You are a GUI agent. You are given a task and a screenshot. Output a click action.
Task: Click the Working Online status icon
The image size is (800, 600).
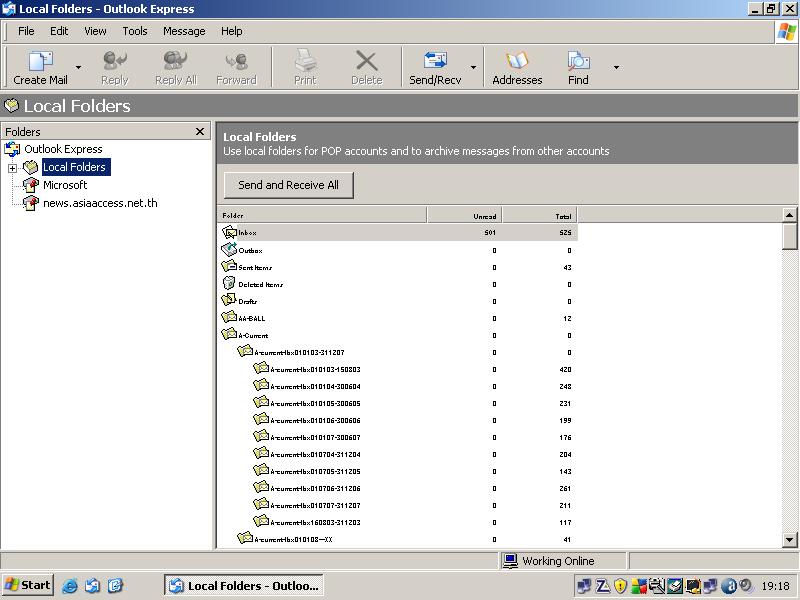(510, 561)
